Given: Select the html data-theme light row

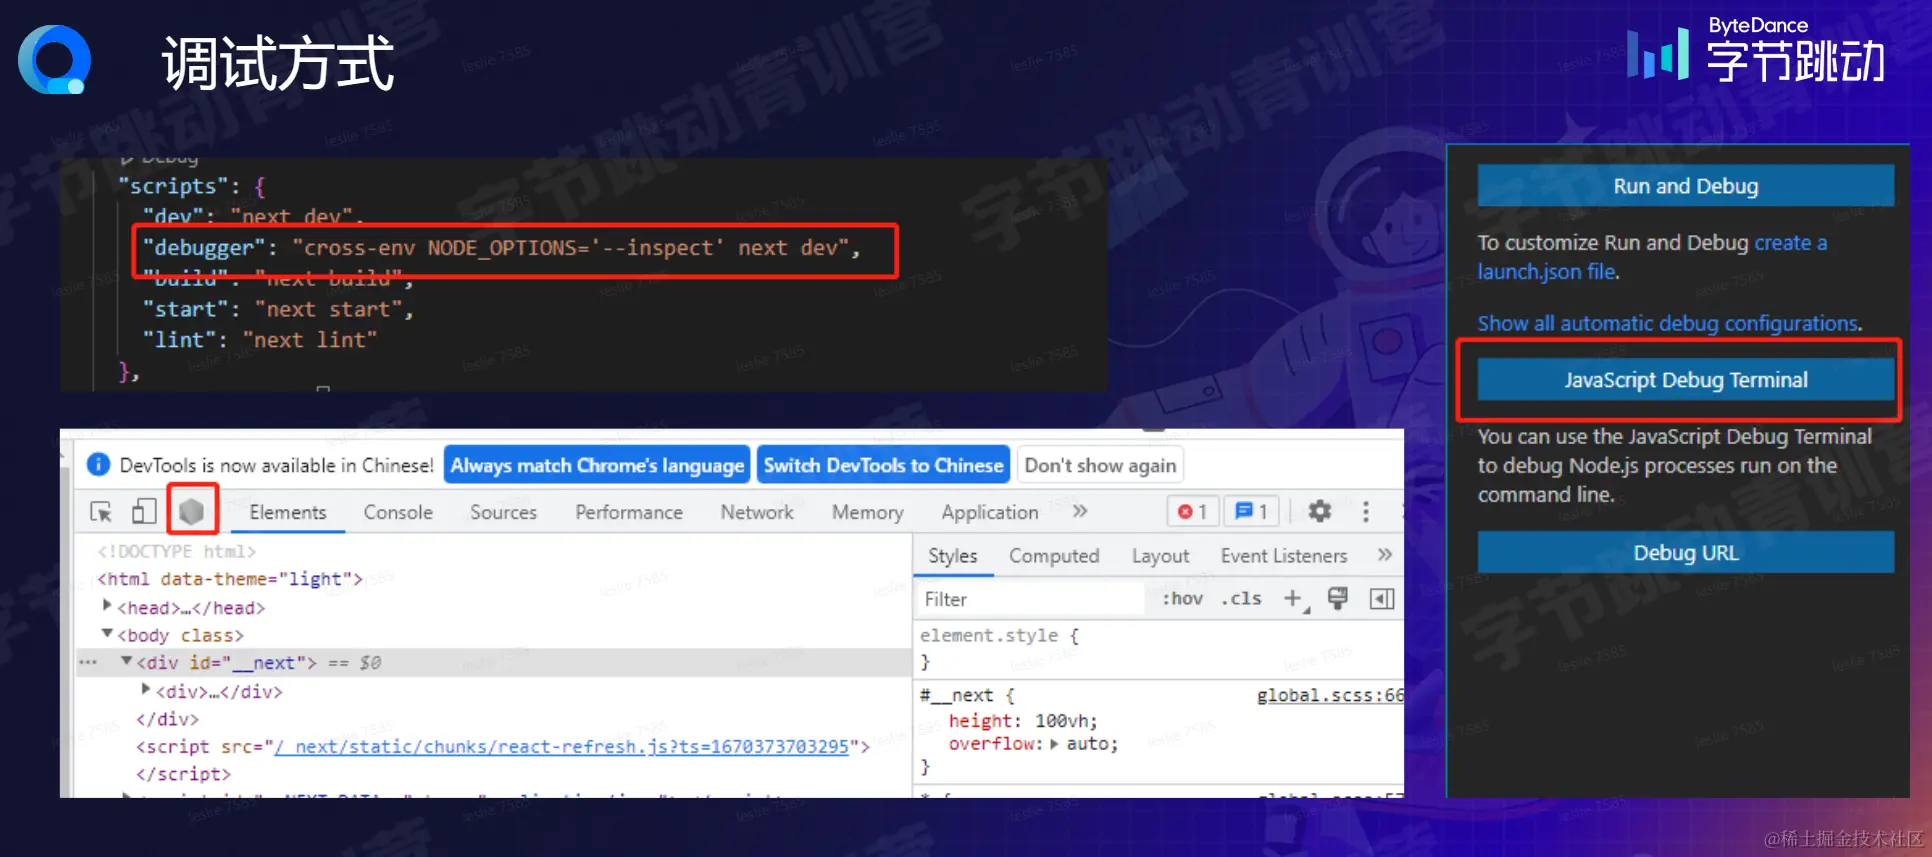Looking at the screenshot, I should pyautogui.click(x=229, y=579).
